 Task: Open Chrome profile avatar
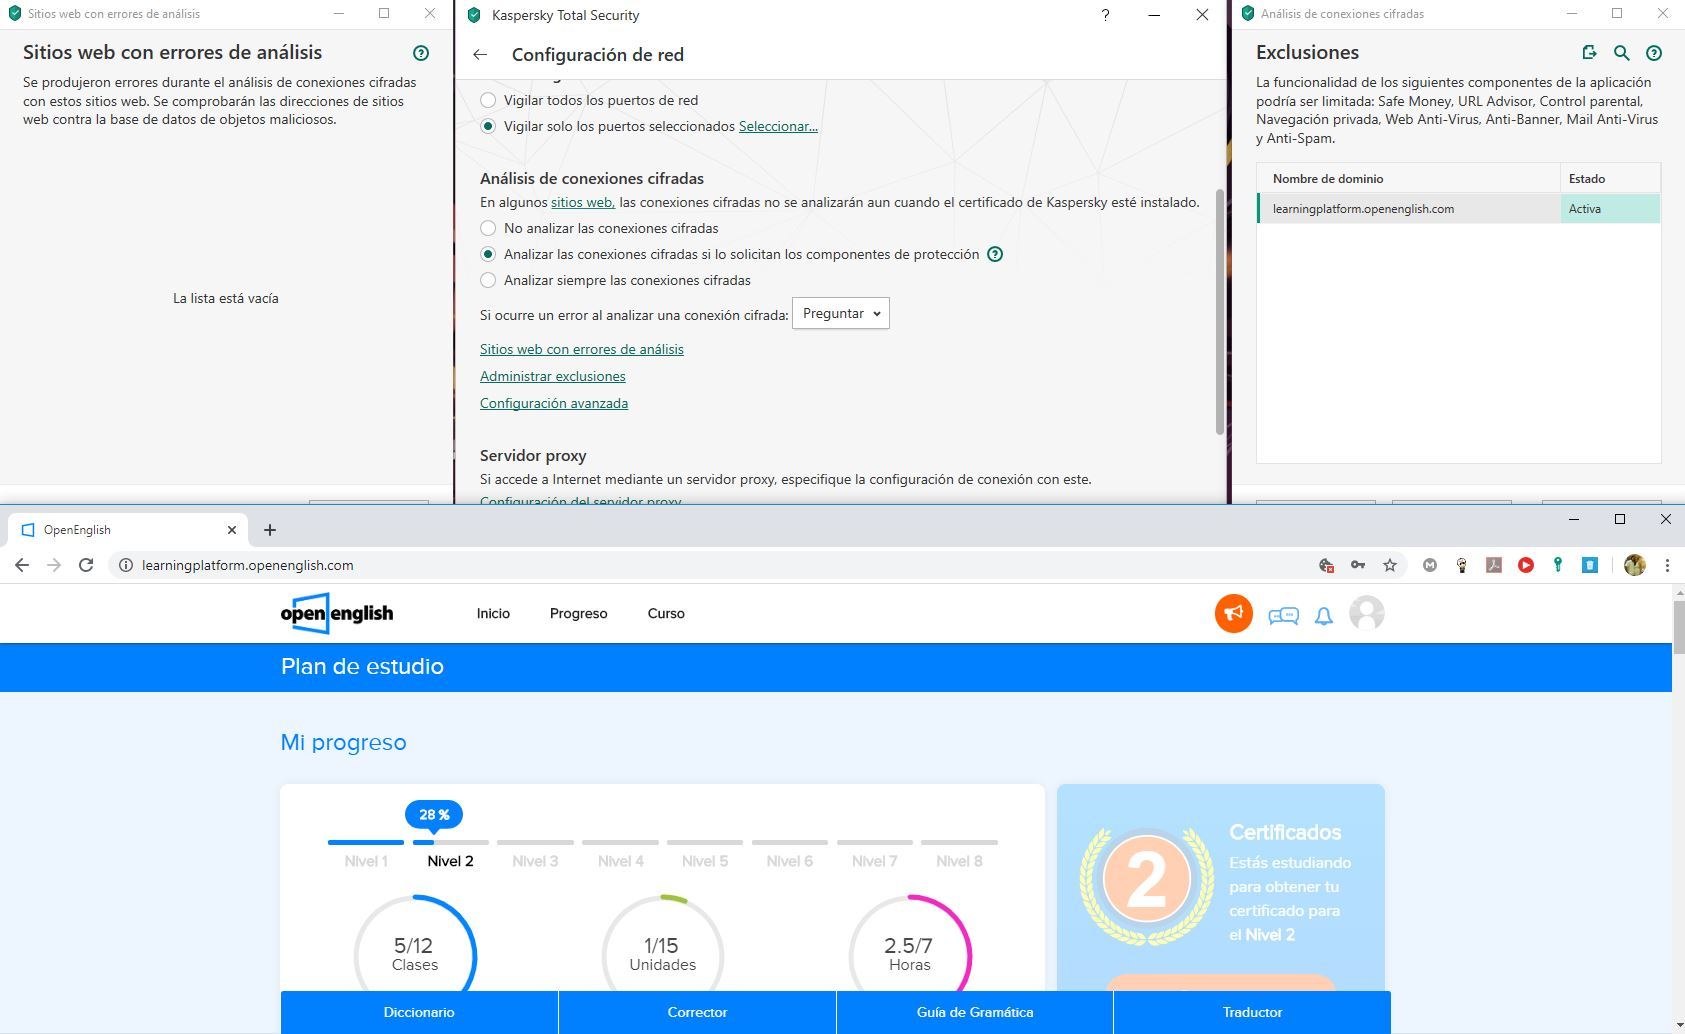point(1635,565)
